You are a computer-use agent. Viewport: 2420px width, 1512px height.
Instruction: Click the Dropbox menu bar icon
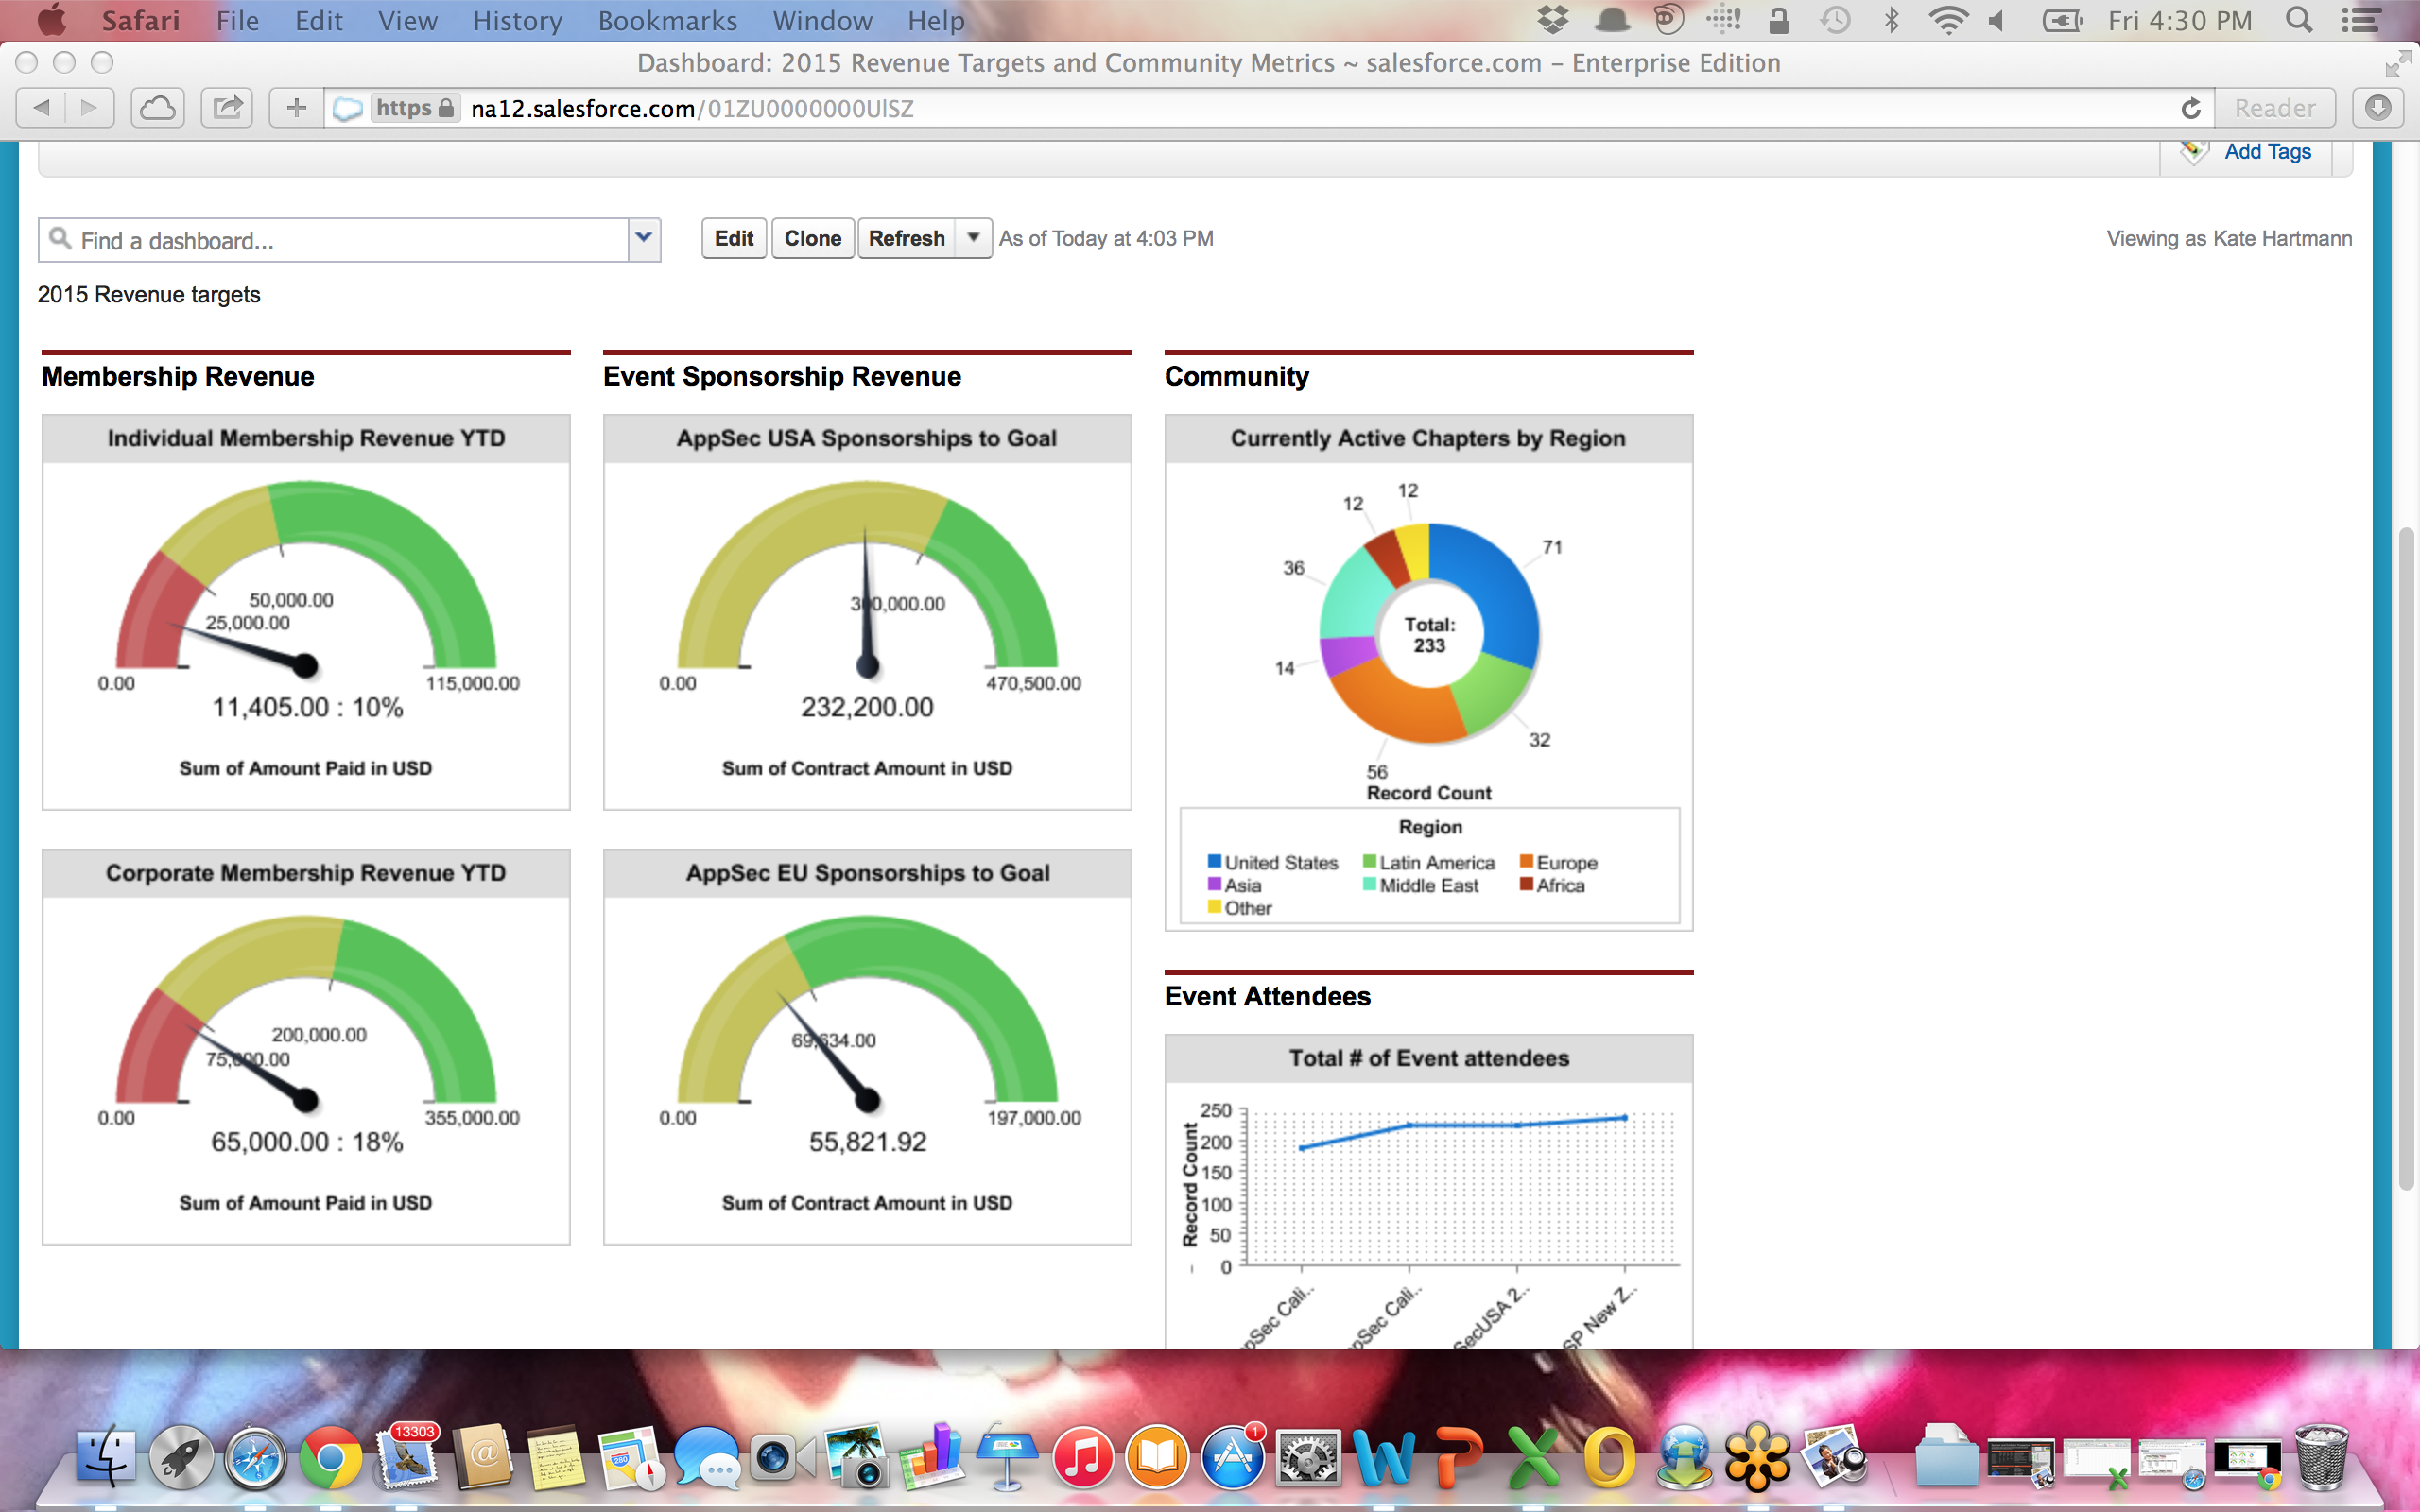pos(1552,20)
